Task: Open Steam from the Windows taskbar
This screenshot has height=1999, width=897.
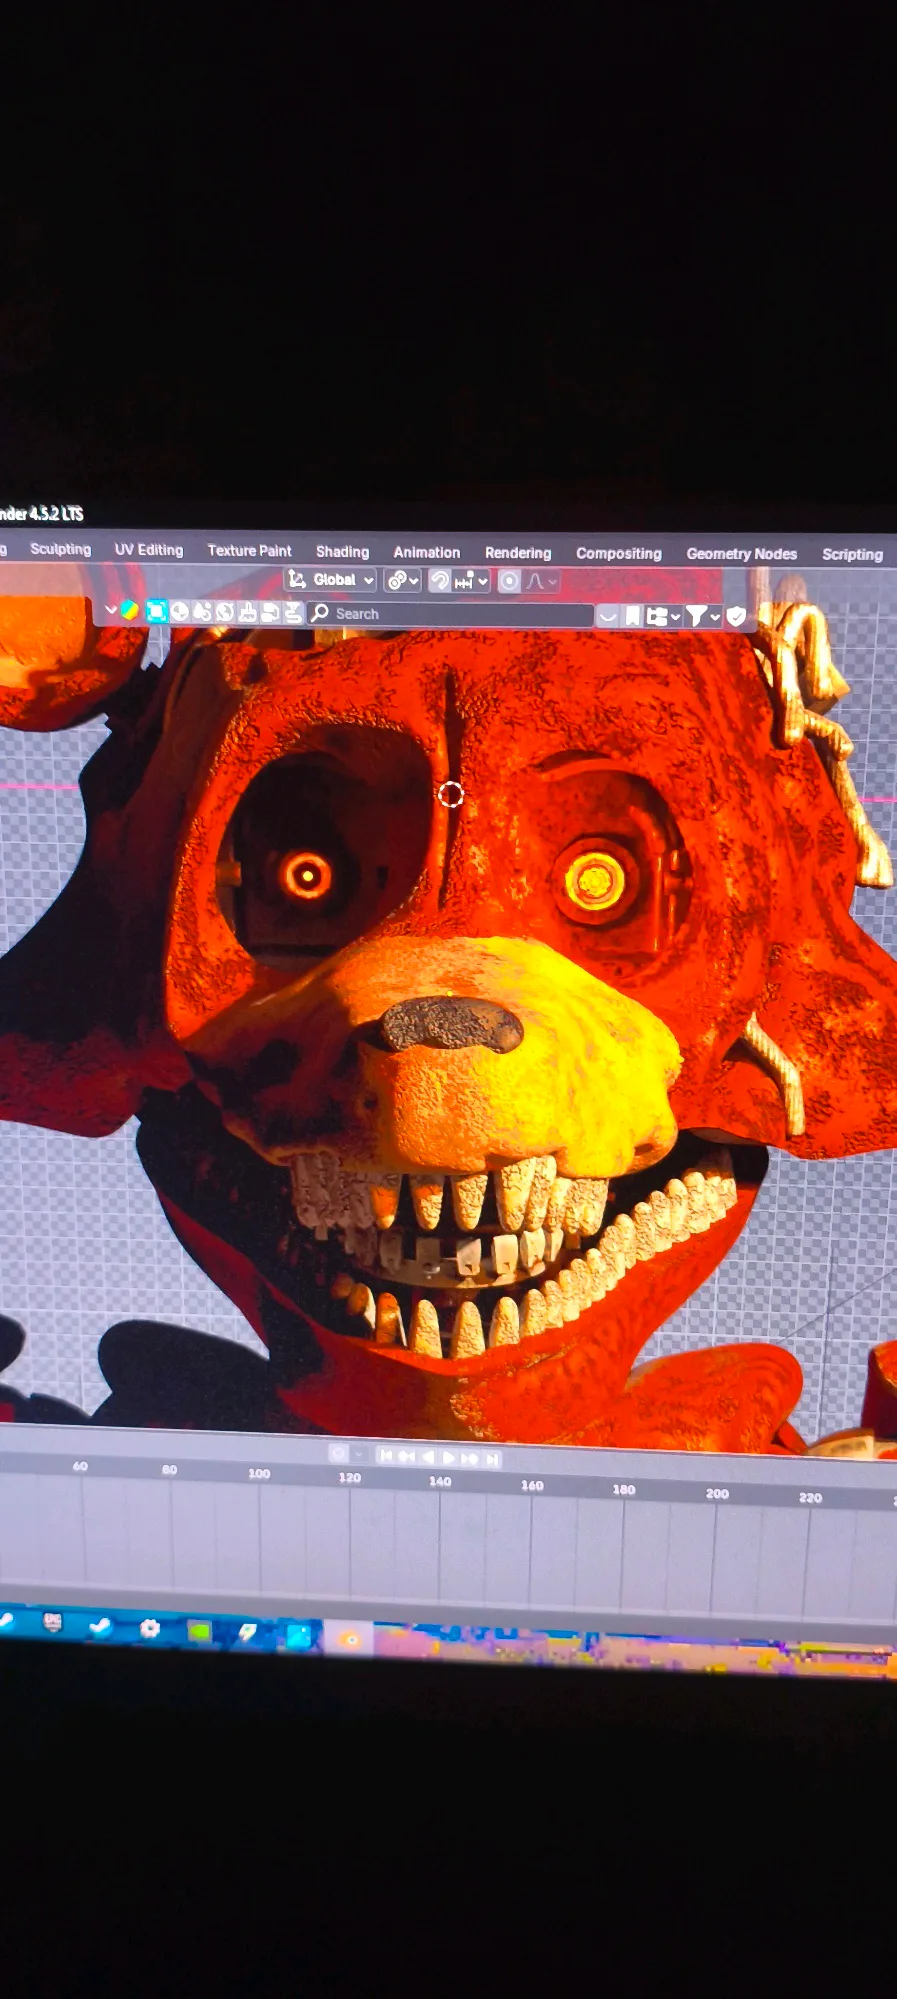Action: (x=100, y=1627)
